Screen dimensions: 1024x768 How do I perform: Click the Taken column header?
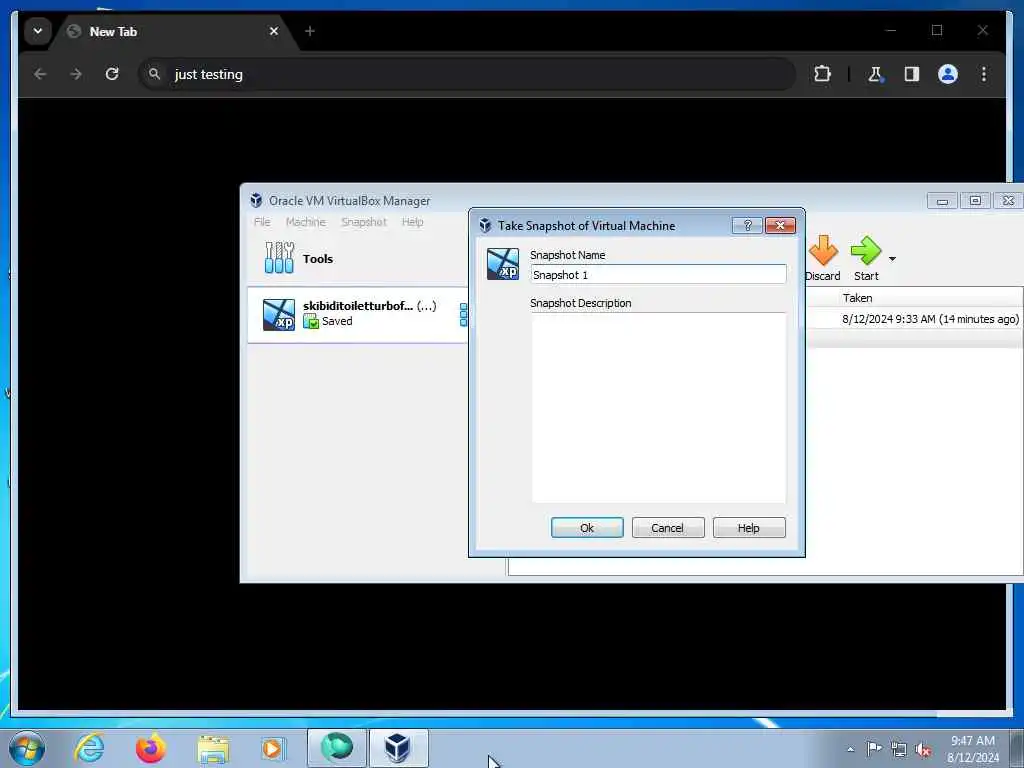pos(857,298)
